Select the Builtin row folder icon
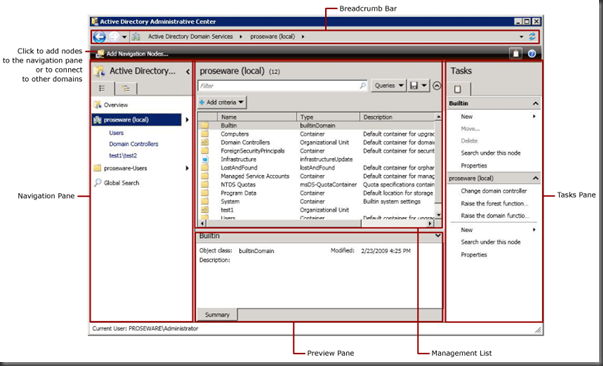Image resolution: width=603 pixels, height=366 pixels. 205,125
